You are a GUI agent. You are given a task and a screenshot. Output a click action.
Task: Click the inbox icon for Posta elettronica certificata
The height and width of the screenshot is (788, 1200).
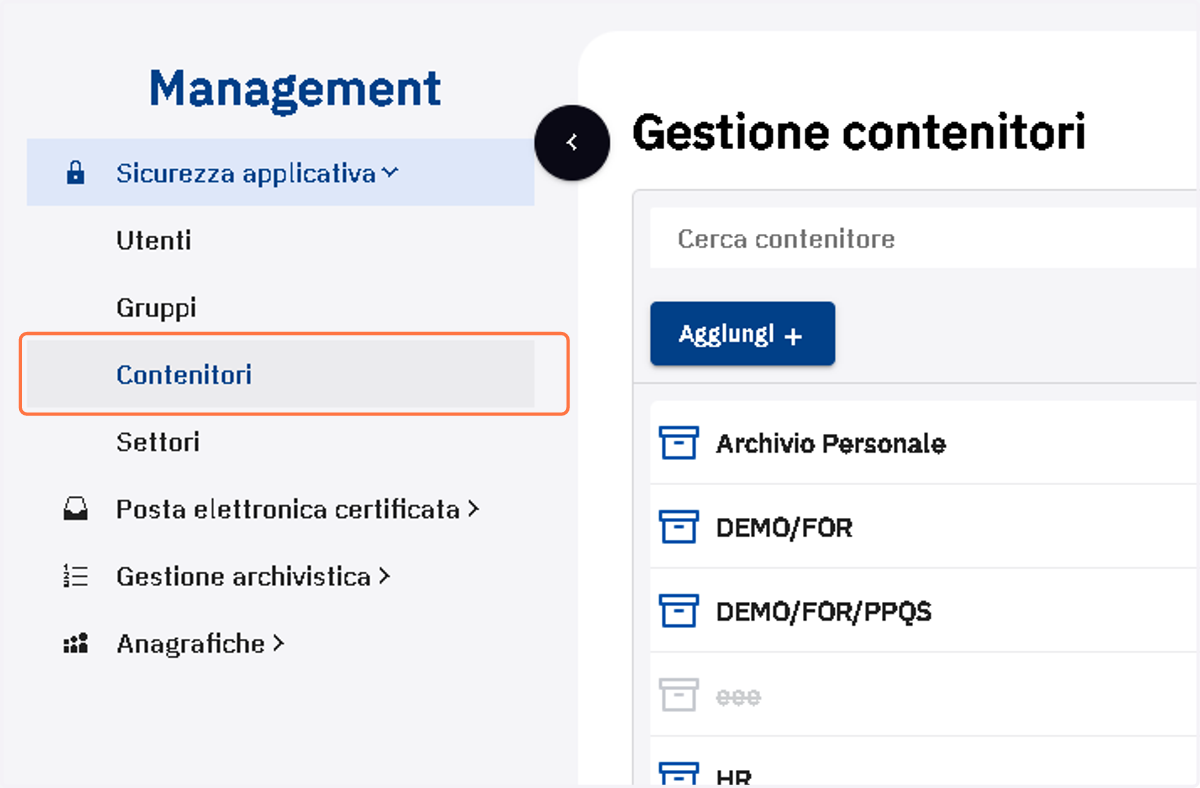[75, 510]
